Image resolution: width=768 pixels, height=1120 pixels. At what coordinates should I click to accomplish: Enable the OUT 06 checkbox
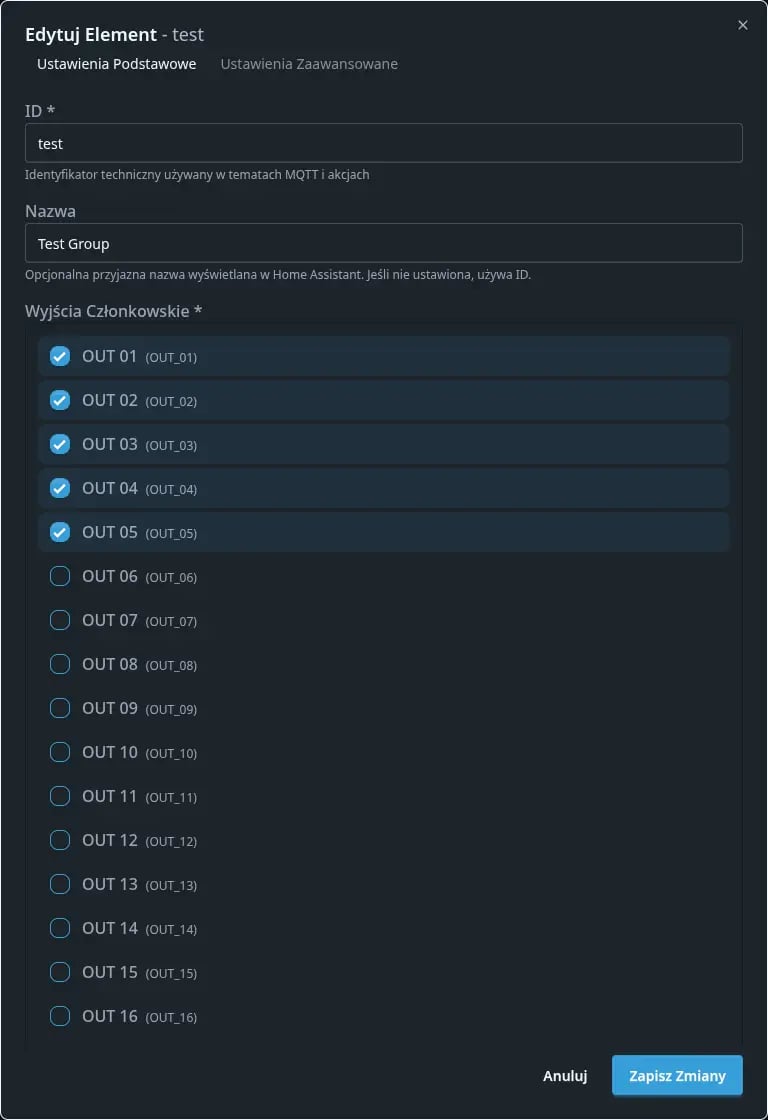(59, 576)
